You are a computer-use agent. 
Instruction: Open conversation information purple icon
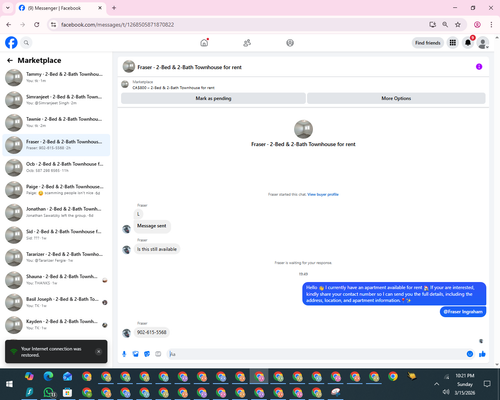(x=479, y=67)
